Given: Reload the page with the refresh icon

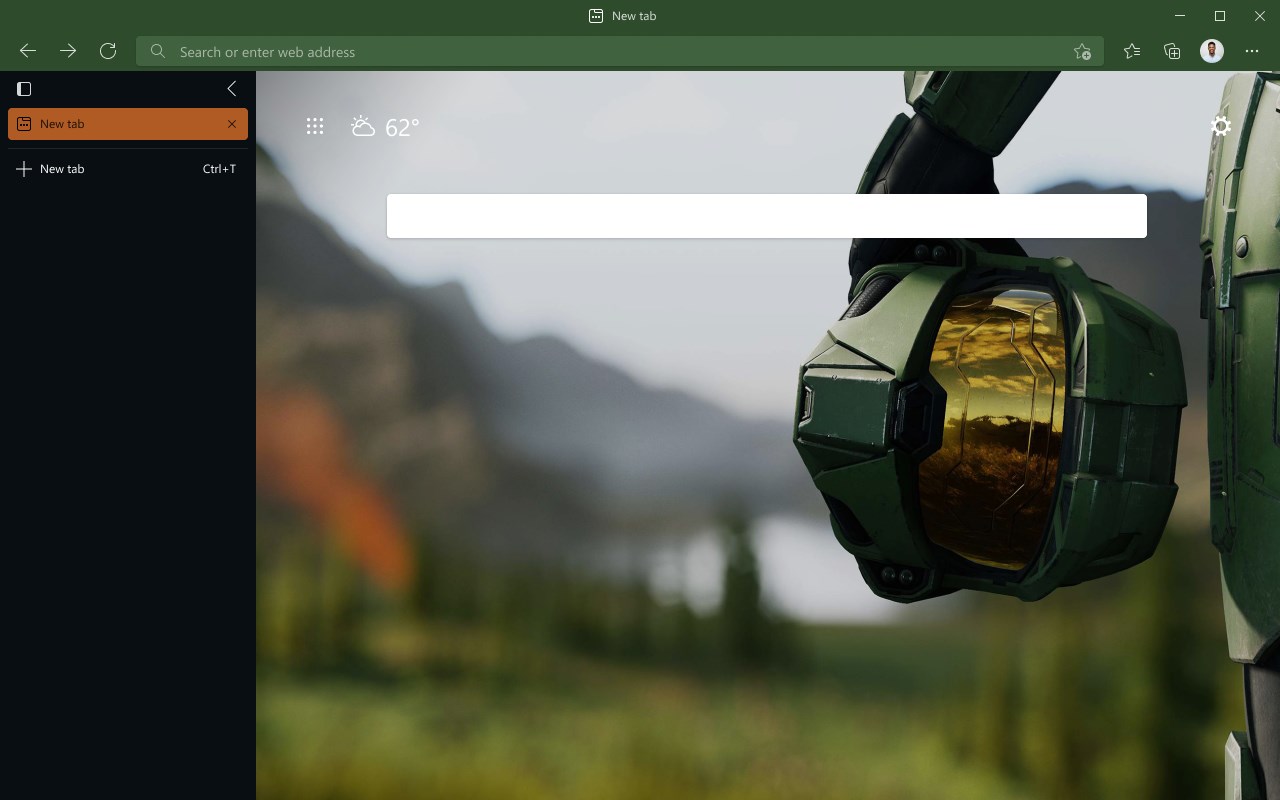Looking at the screenshot, I should (108, 51).
